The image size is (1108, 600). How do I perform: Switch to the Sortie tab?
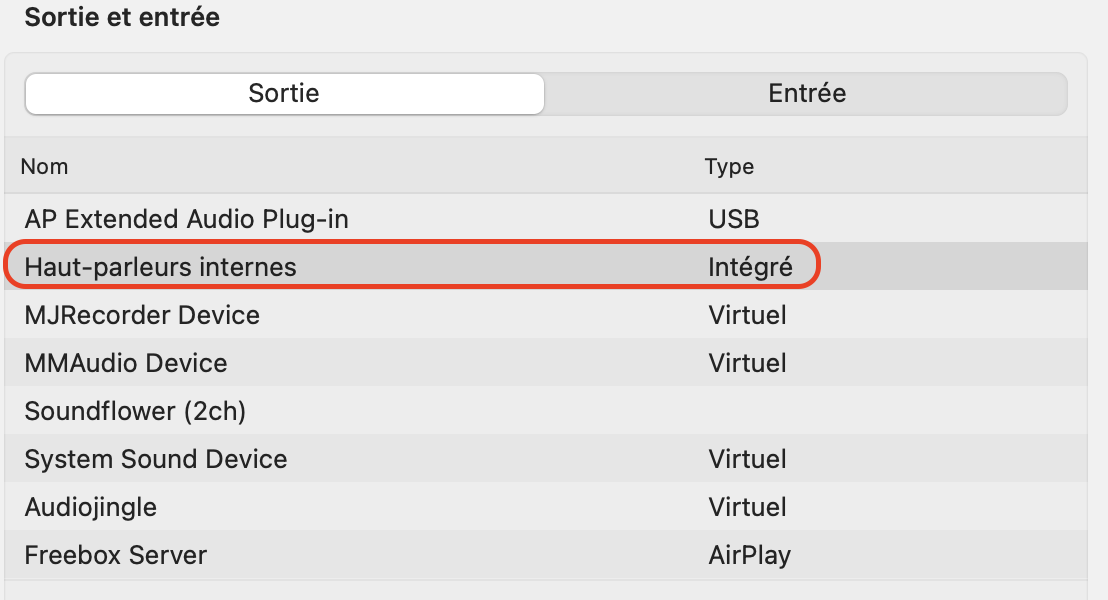point(284,94)
